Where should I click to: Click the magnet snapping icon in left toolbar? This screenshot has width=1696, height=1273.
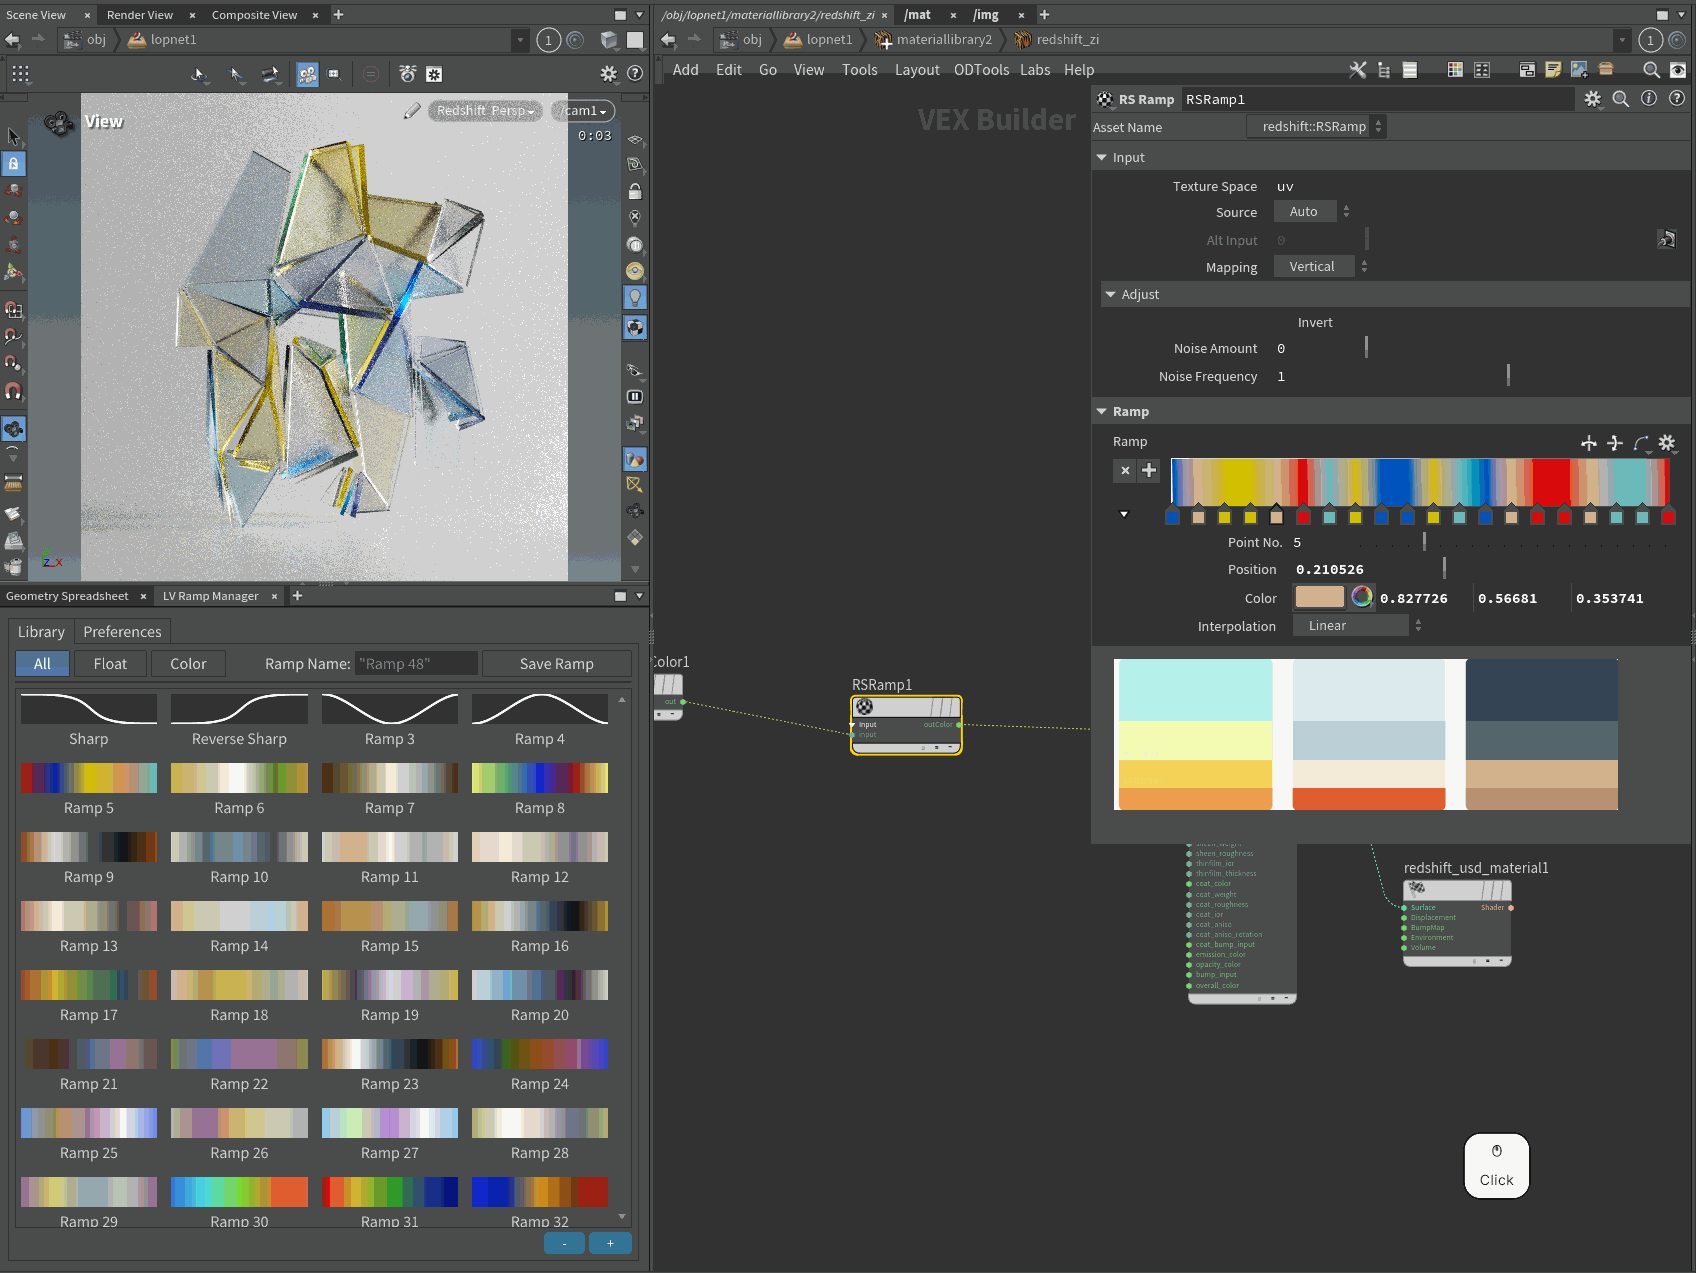[x=13, y=391]
